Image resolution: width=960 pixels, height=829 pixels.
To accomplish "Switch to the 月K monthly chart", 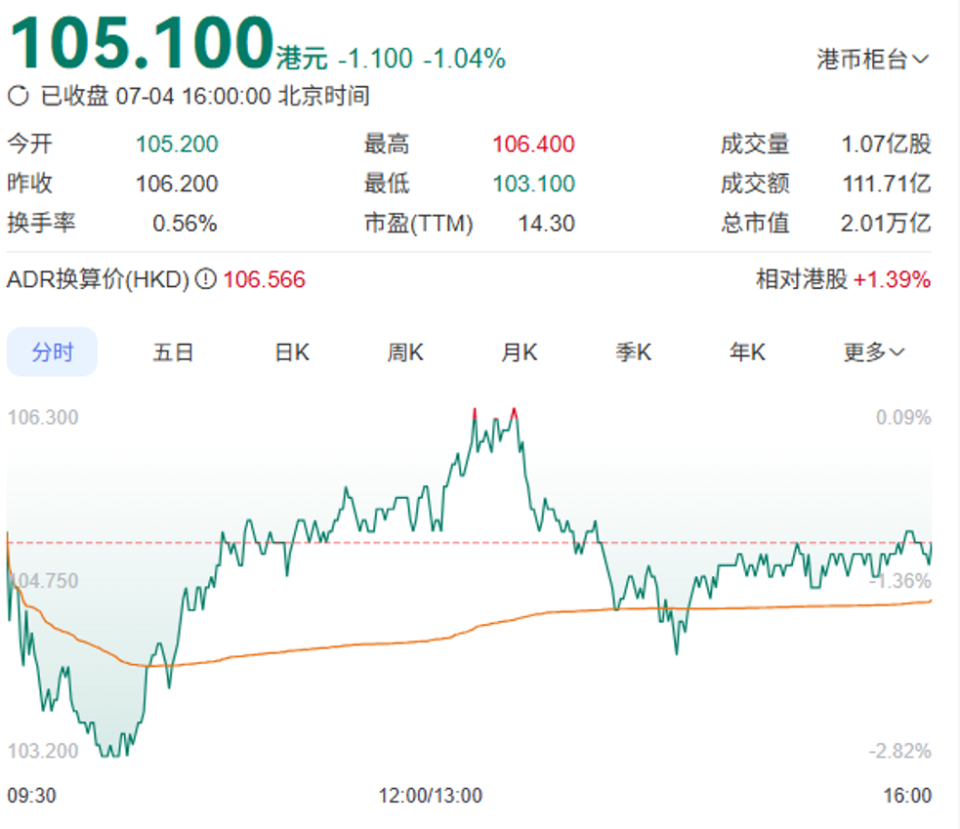I will [x=519, y=351].
